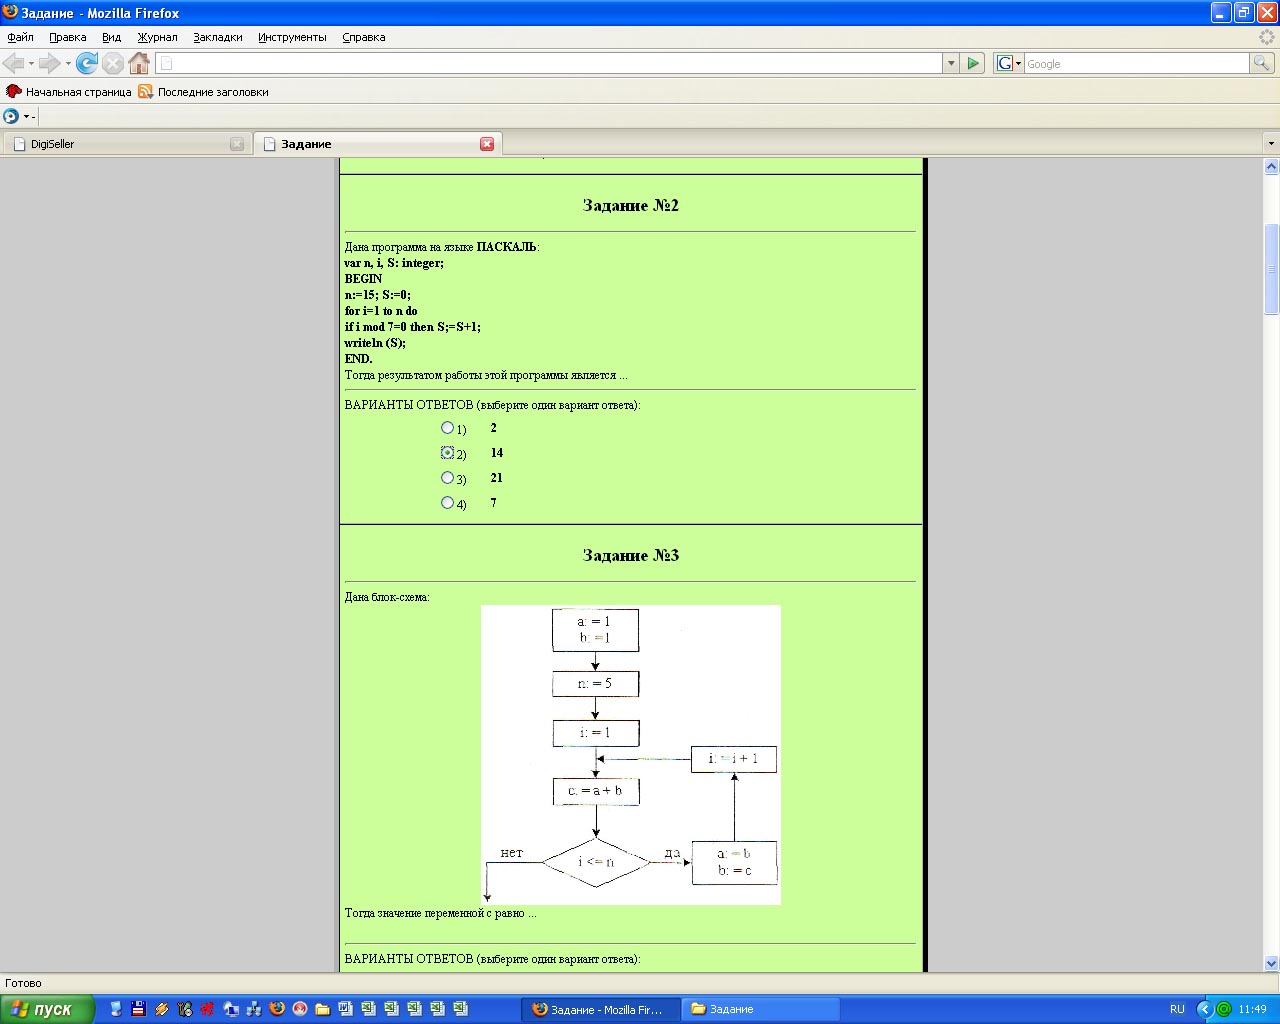Expand the list all tabs dropdown
Image resolution: width=1280 pixels, height=1024 pixels.
click(1271, 144)
